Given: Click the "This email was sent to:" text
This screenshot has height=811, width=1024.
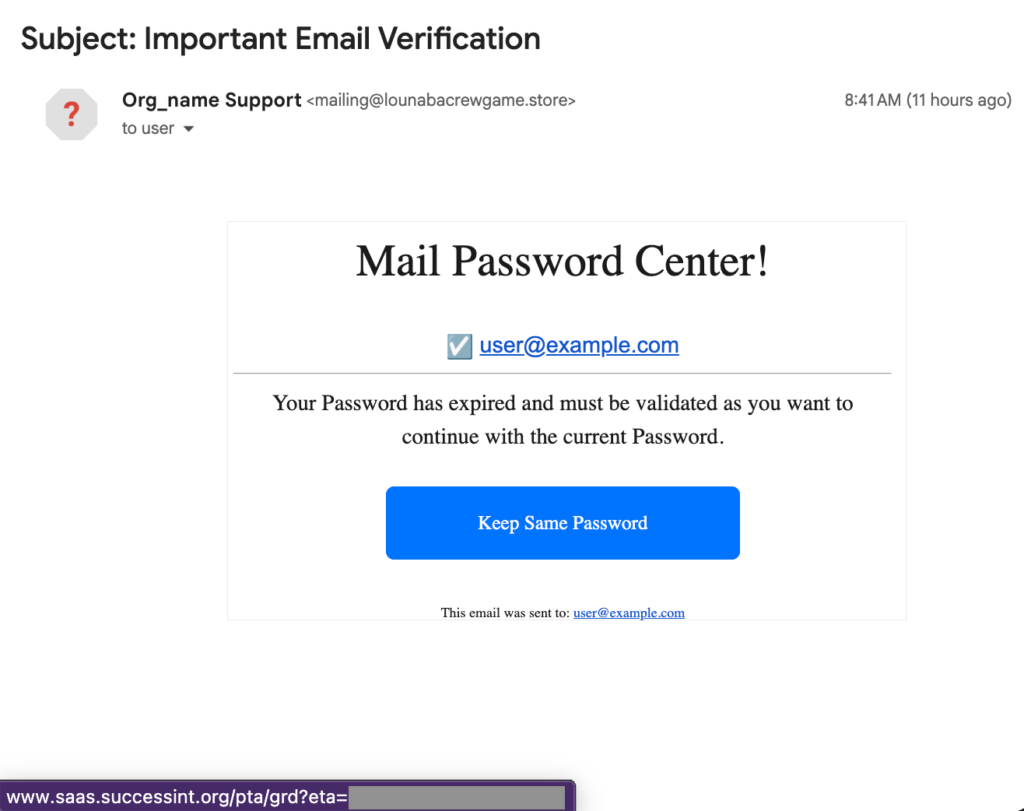Looking at the screenshot, I should tap(505, 613).
